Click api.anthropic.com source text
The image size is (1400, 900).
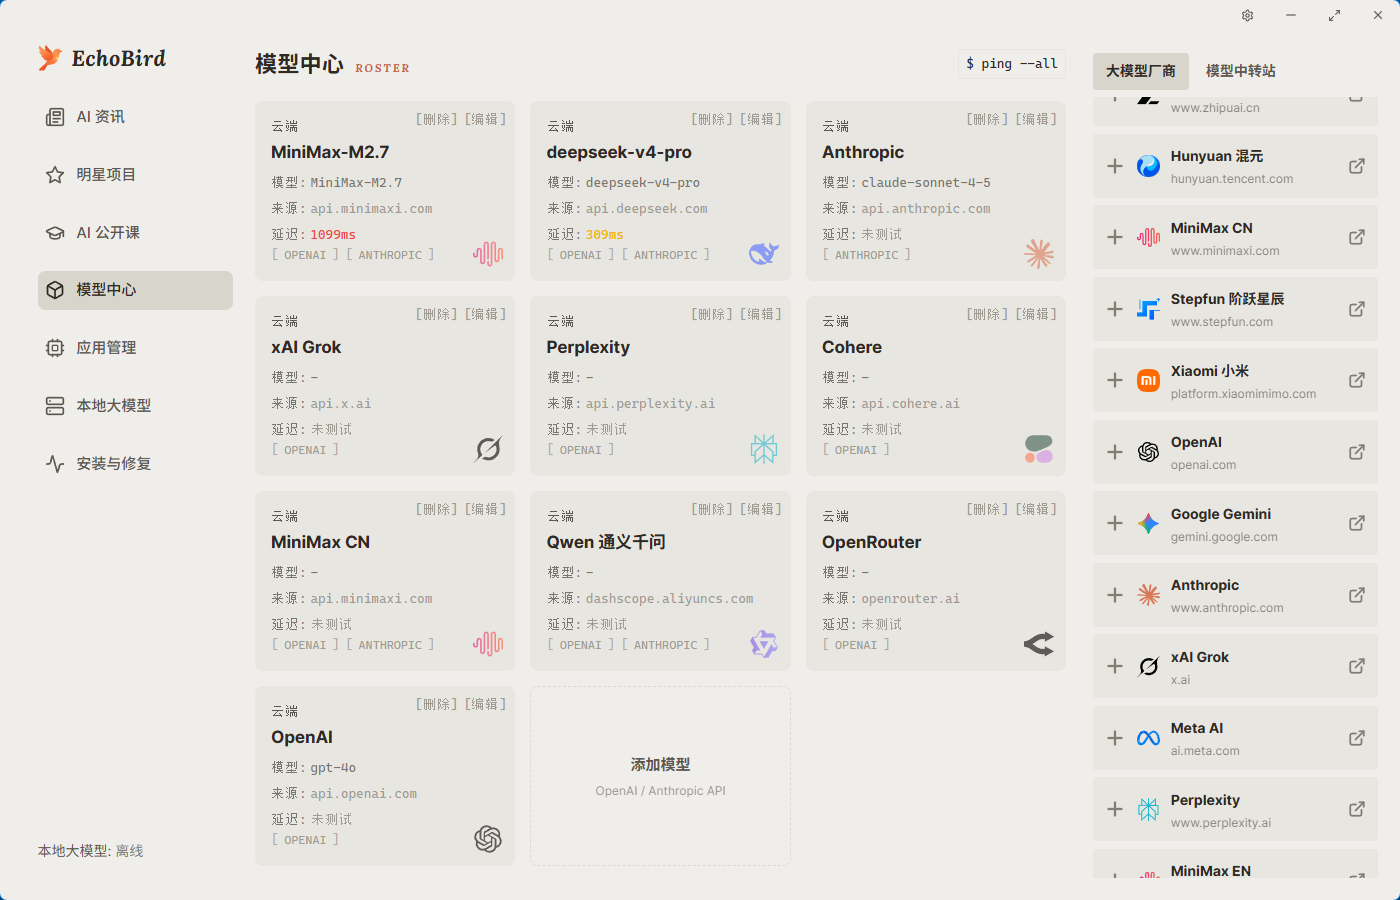[x=926, y=209]
